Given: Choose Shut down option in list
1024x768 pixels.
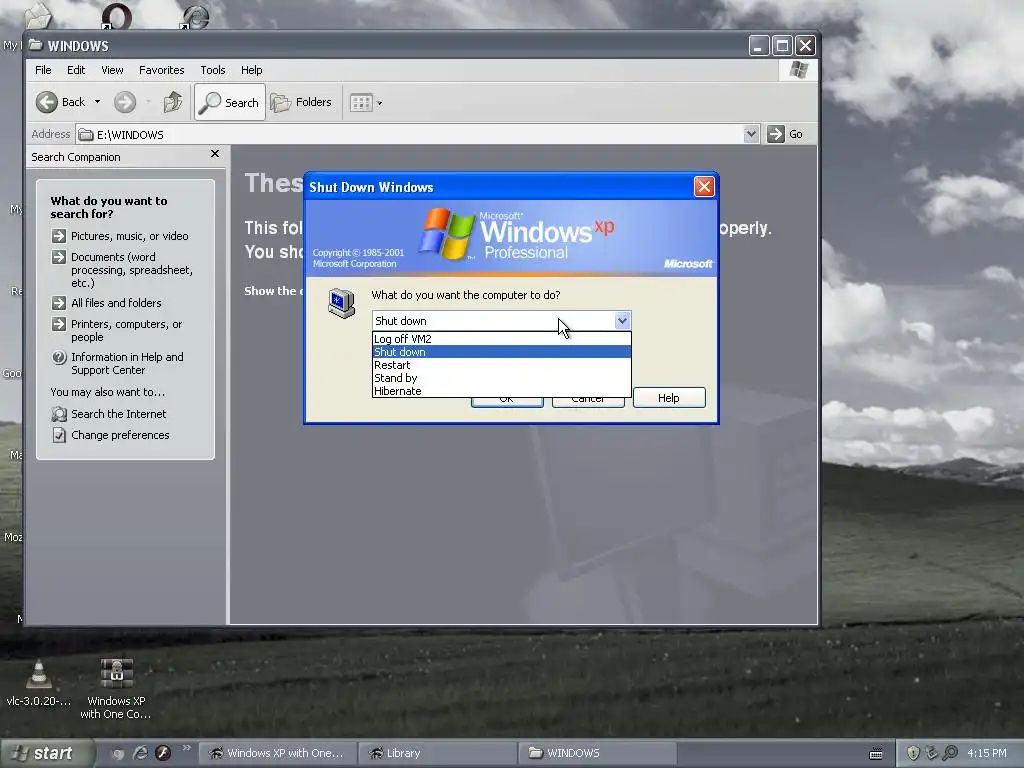Looking at the screenshot, I should [x=502, y=352].
